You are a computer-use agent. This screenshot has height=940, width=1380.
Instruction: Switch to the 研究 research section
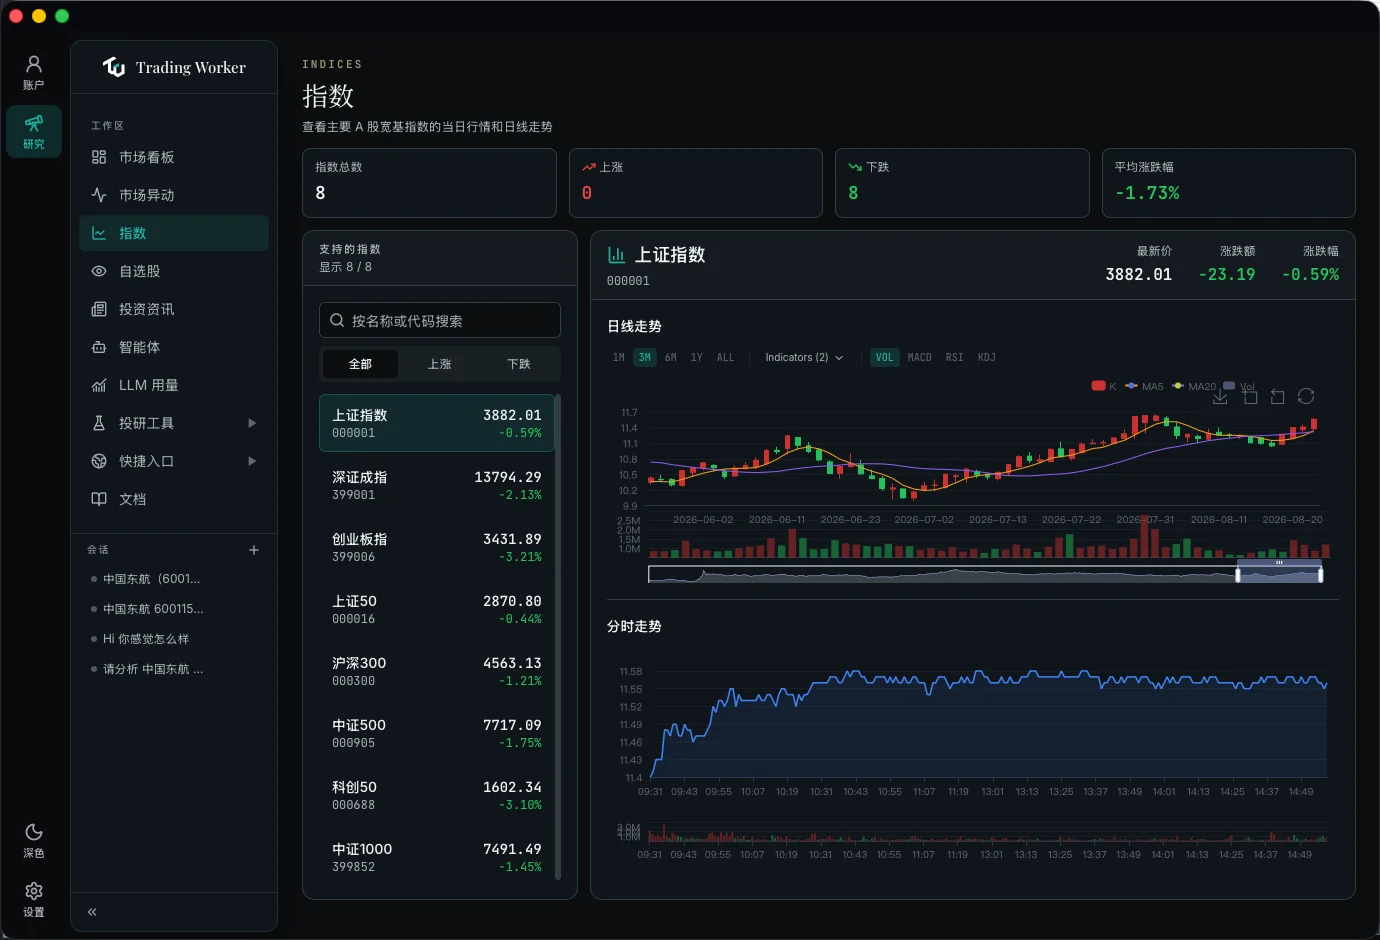34,132
